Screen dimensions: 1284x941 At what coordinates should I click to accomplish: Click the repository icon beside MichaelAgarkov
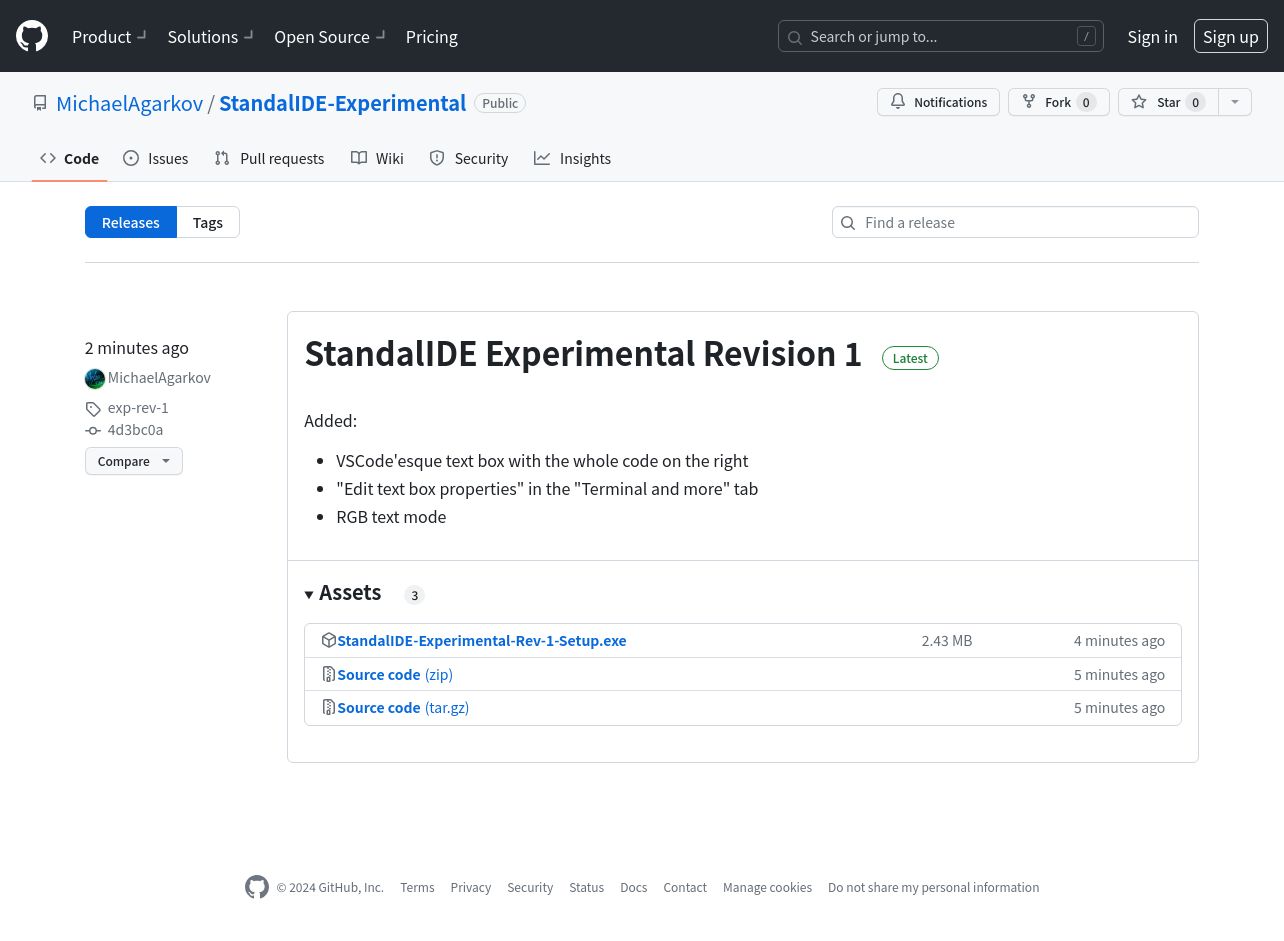point(40,103)
